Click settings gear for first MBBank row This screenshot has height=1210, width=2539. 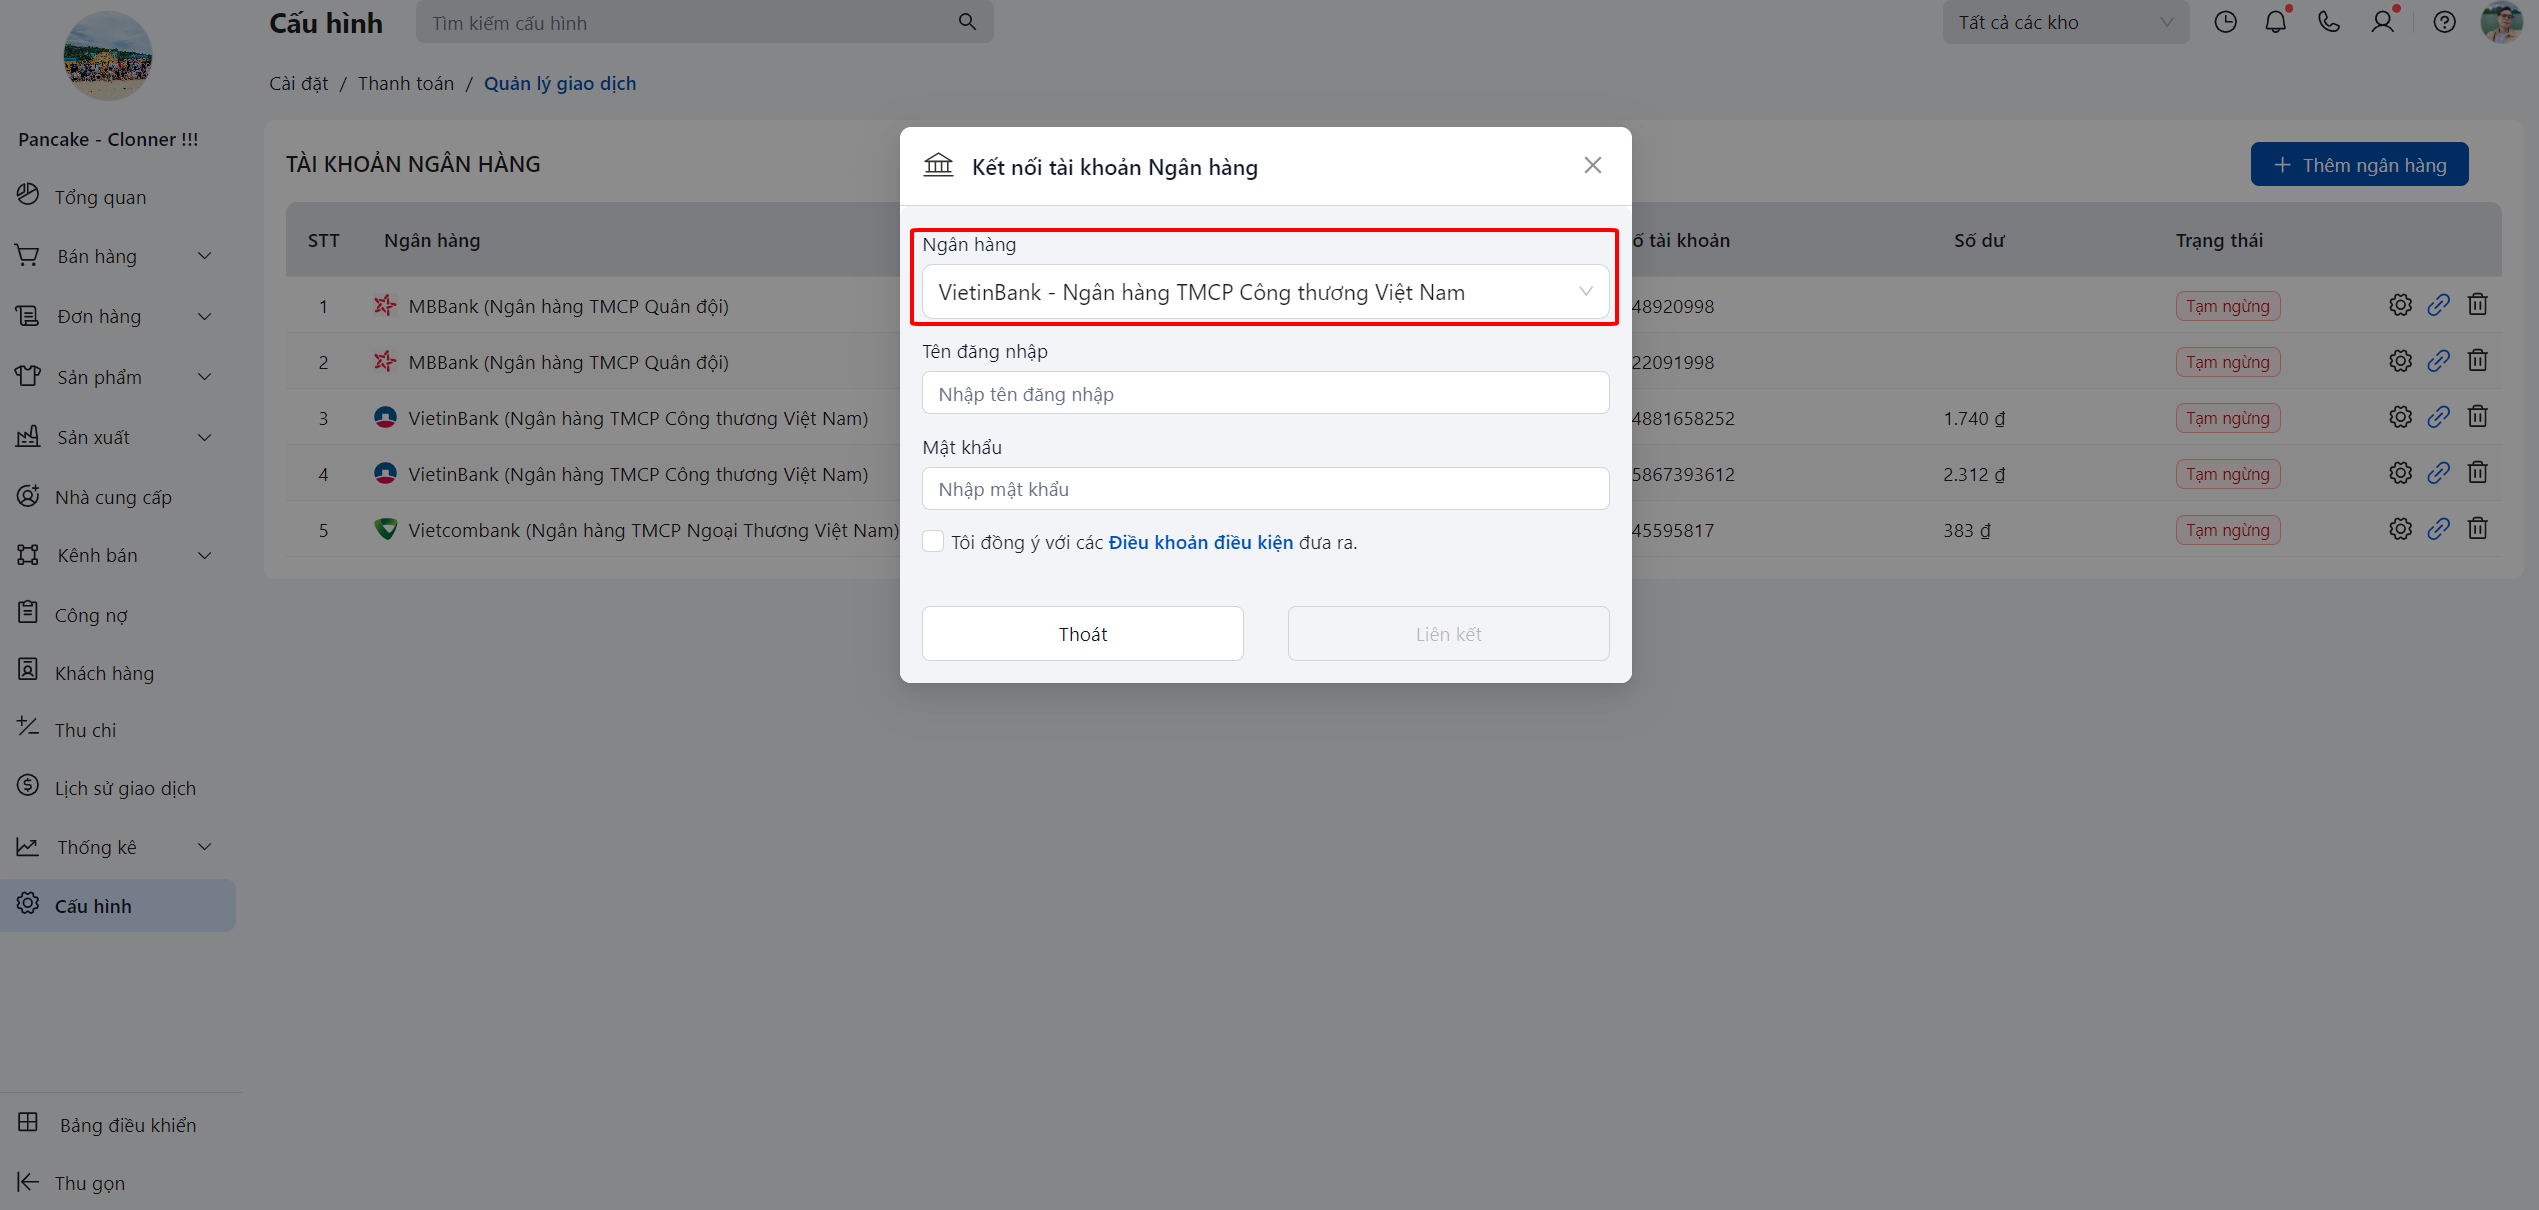(2400, 305)
